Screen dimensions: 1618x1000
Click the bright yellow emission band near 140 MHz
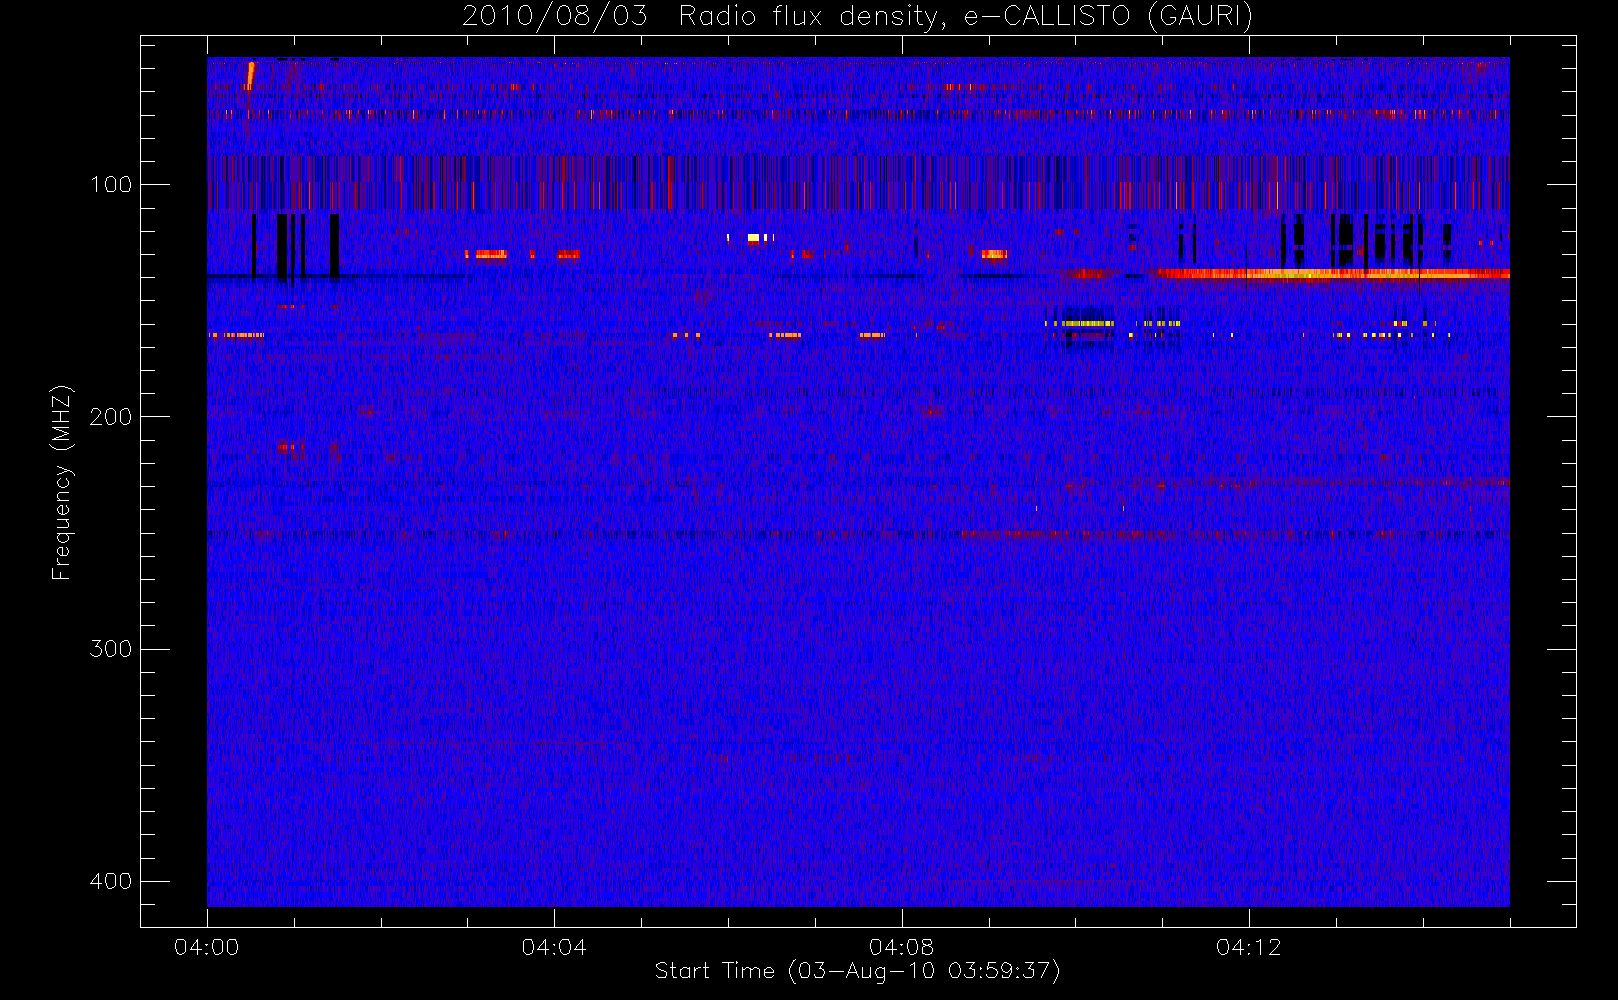click(1333, 273)
